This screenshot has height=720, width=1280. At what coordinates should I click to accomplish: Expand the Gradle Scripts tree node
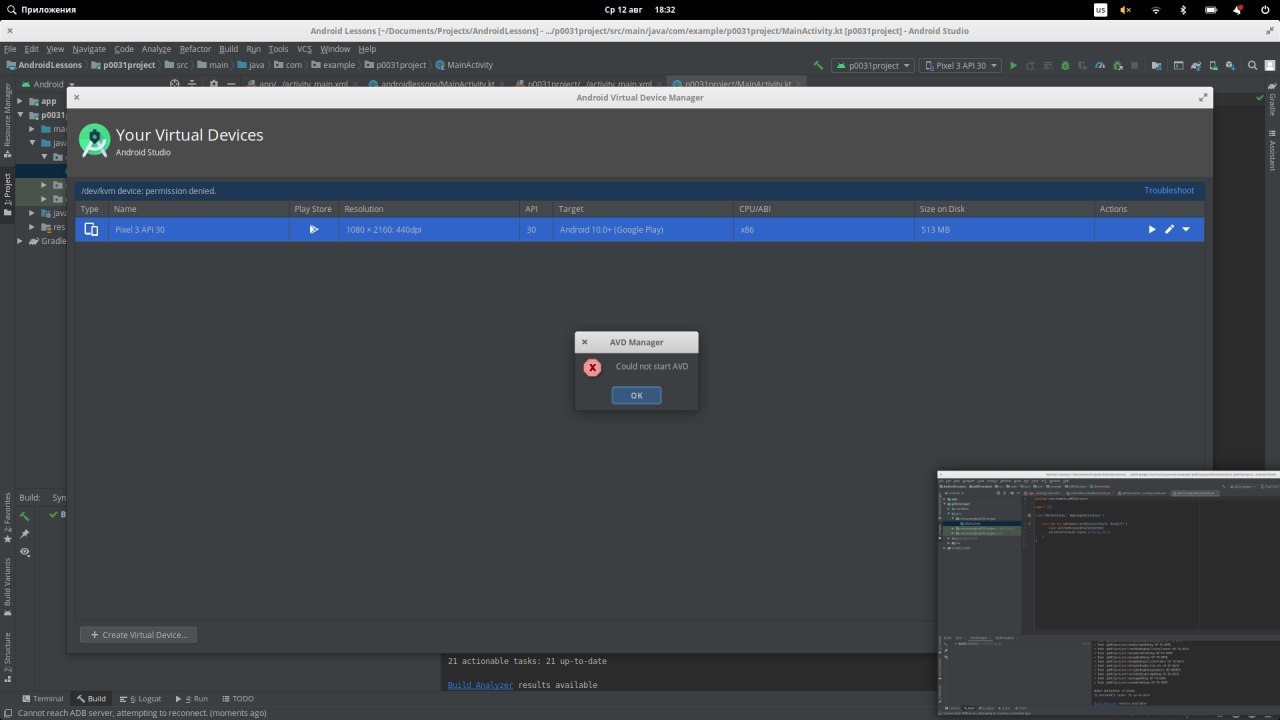click(20, 241)
